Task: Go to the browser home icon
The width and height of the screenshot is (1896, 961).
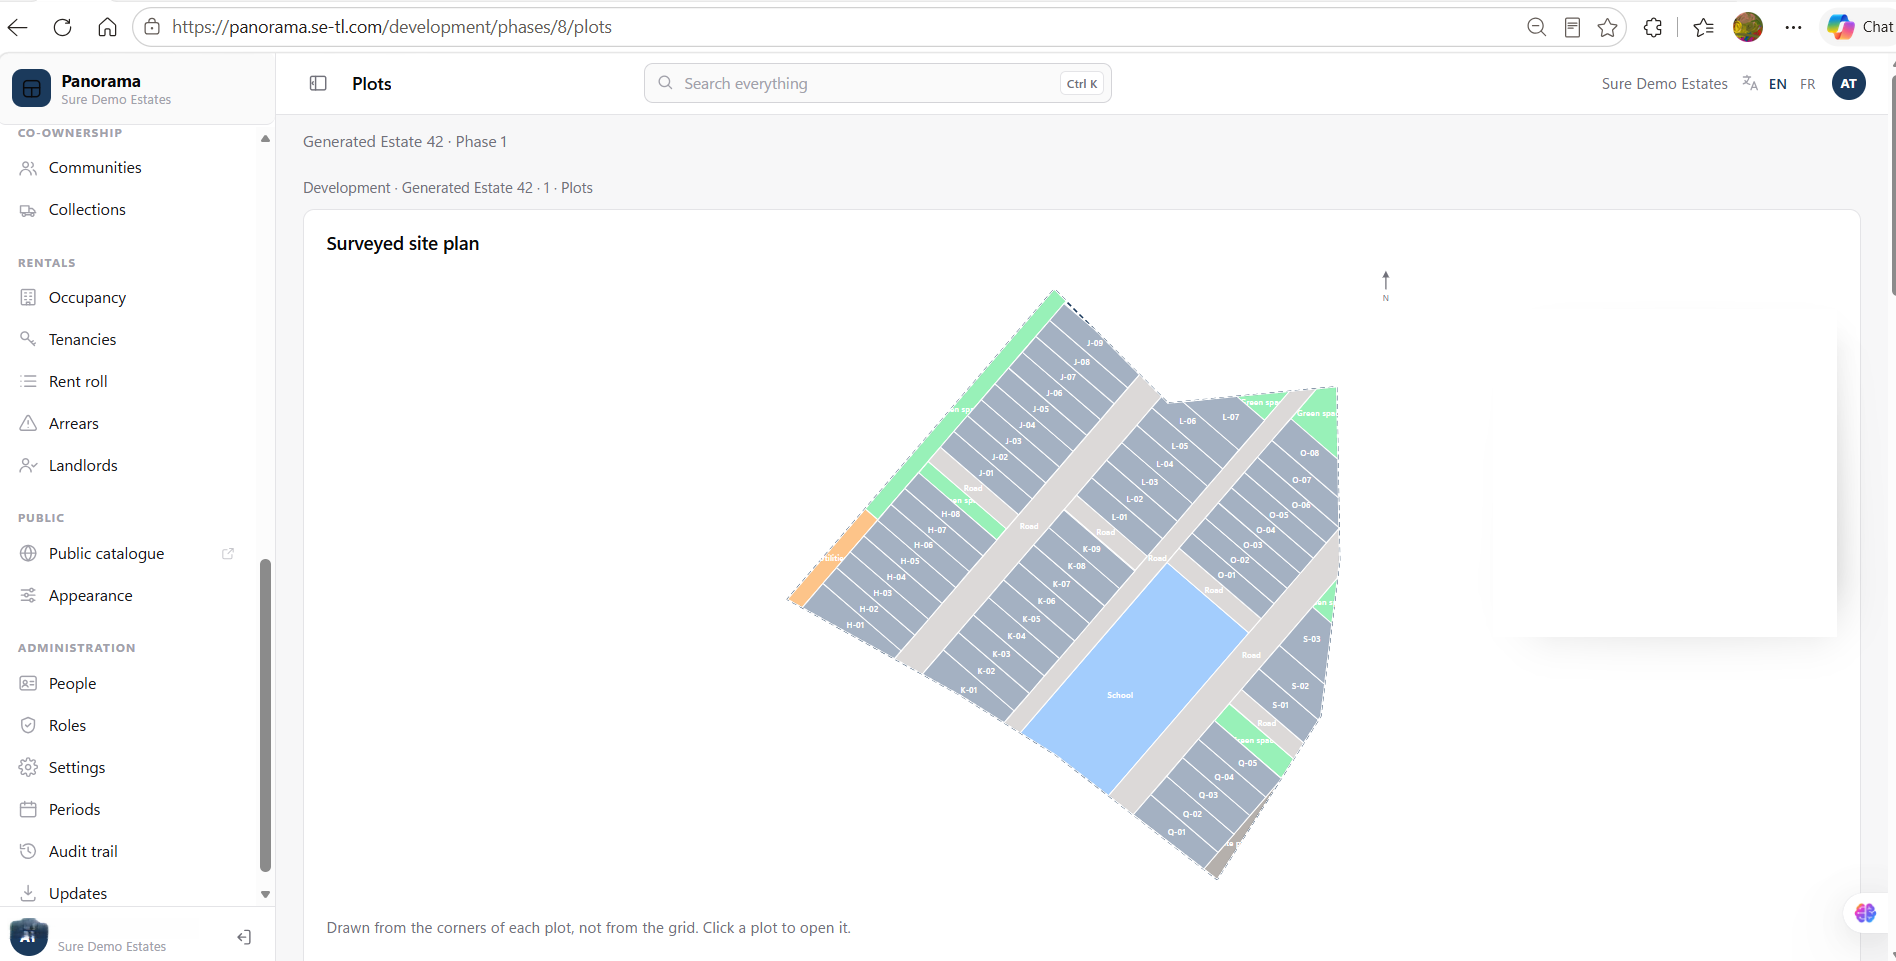Action: click(x=107, y=27)
